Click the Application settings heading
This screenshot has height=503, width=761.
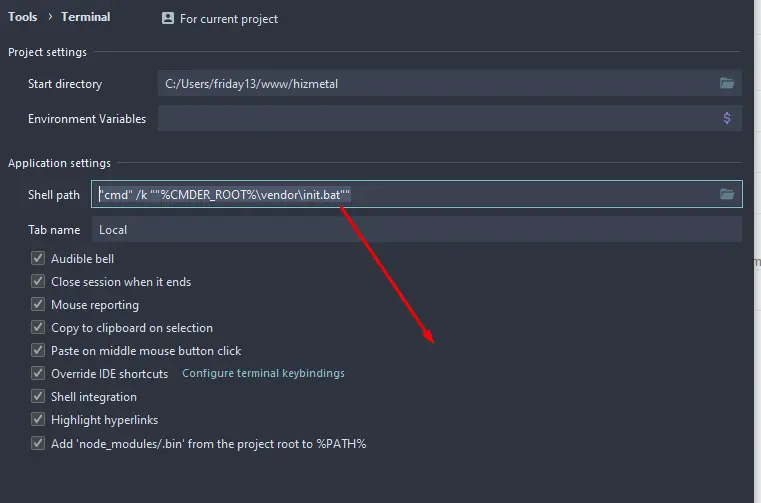(x=59, y=163)
